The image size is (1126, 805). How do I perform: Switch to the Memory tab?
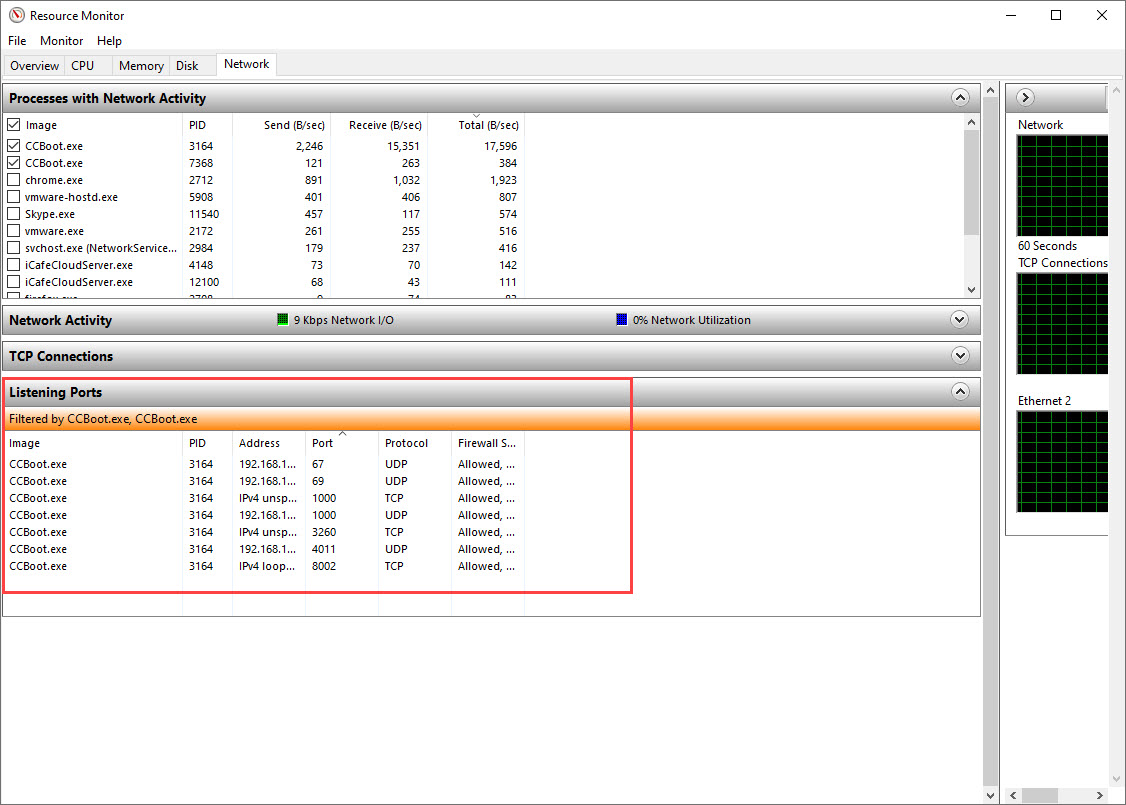pyautogui.click(x=141, y=66)
